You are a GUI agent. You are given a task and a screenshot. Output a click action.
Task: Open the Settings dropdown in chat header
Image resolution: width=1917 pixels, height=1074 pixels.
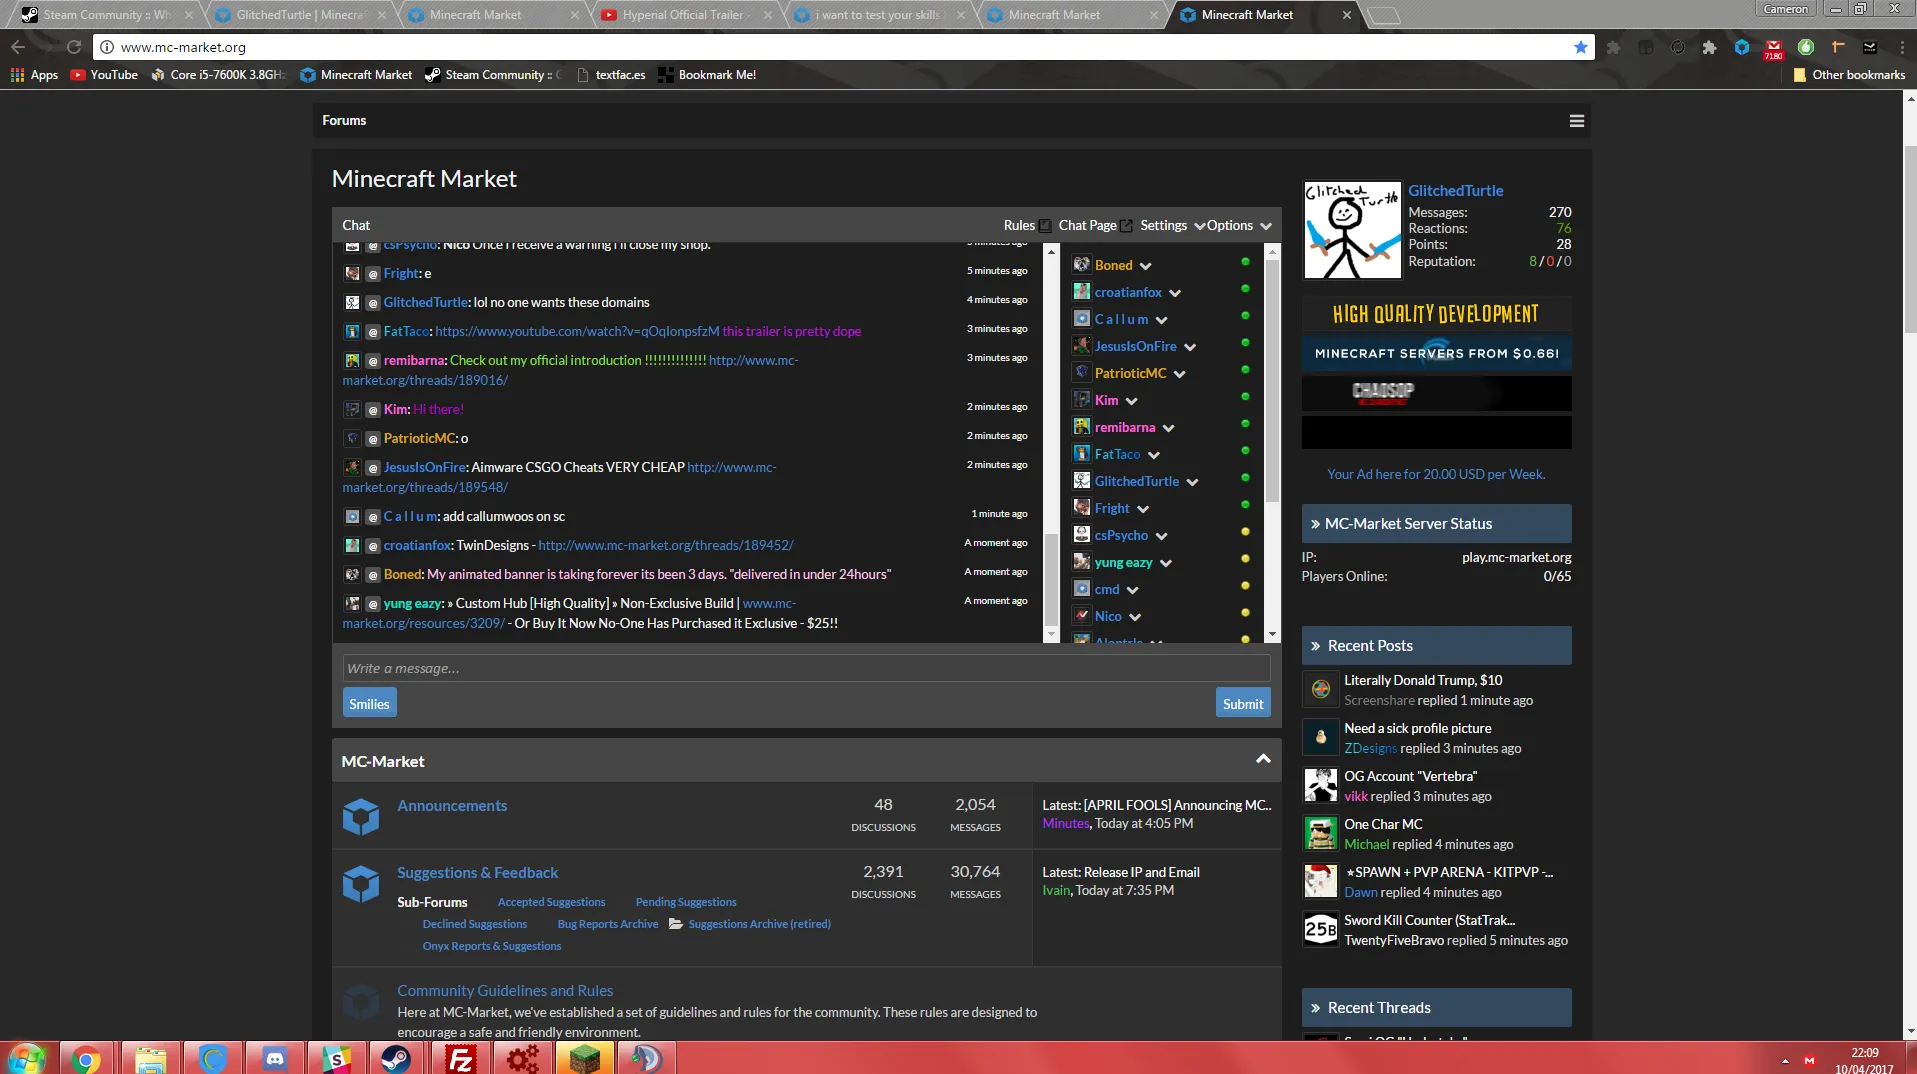1171,226
